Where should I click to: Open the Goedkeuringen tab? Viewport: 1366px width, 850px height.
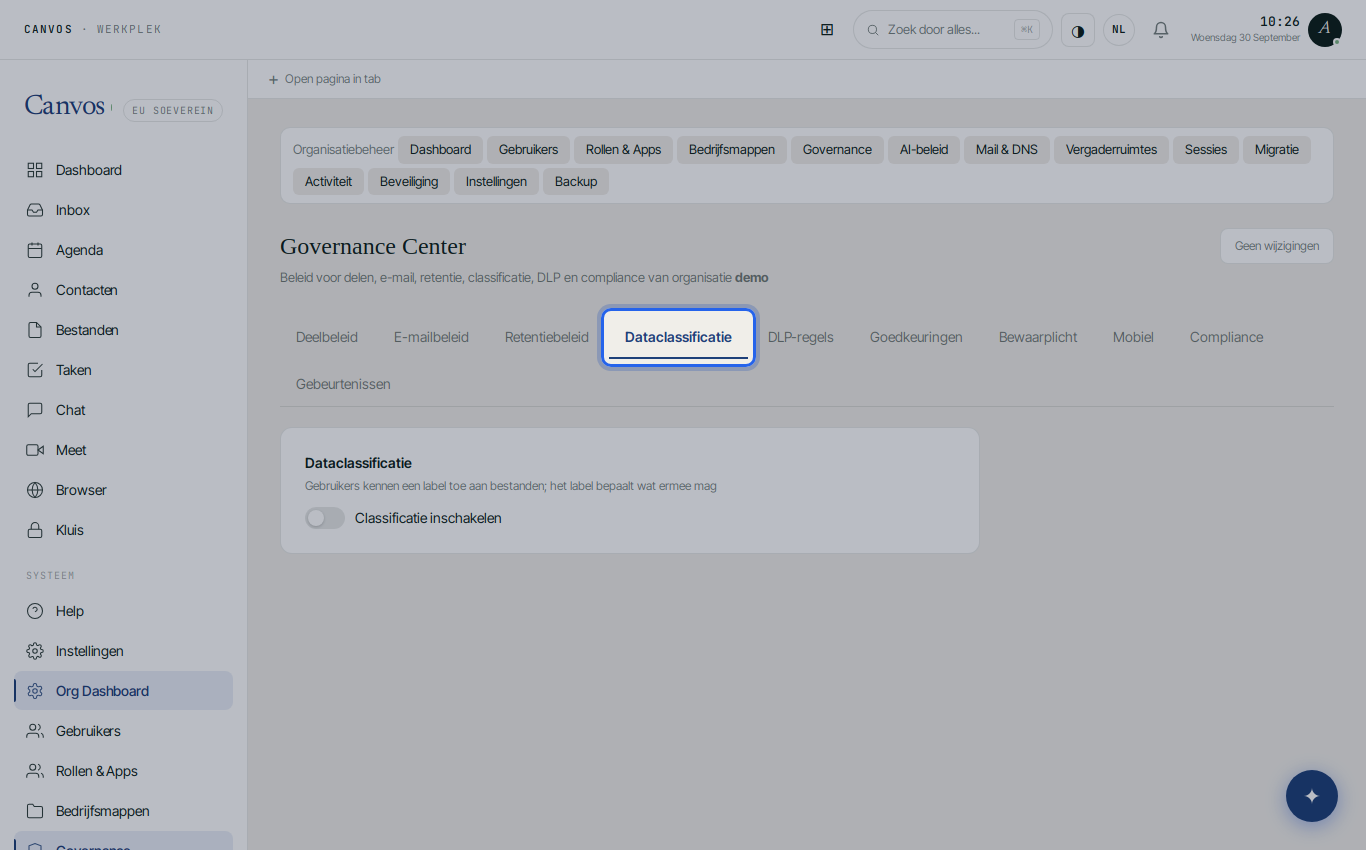[916, 337]
